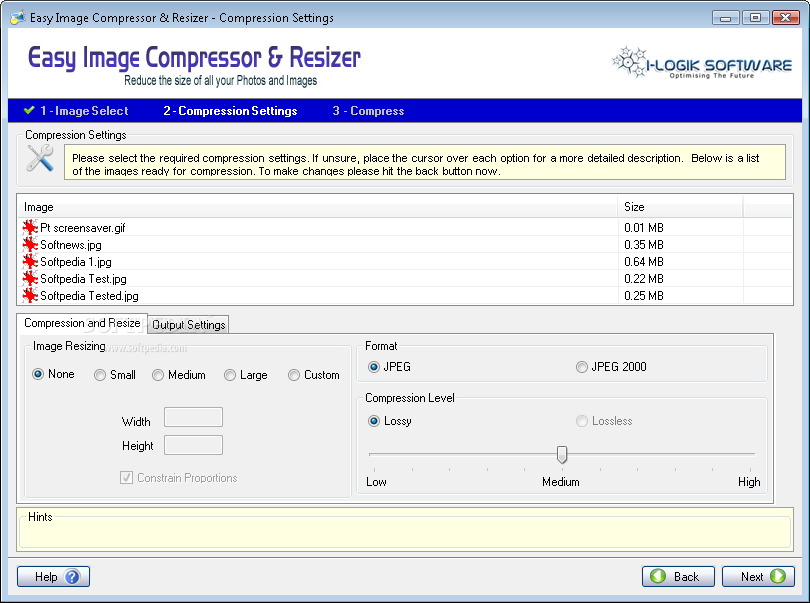Go to step 2 - Compression Settings
This screenshot has width=810, height=603.
pos(230,111)
